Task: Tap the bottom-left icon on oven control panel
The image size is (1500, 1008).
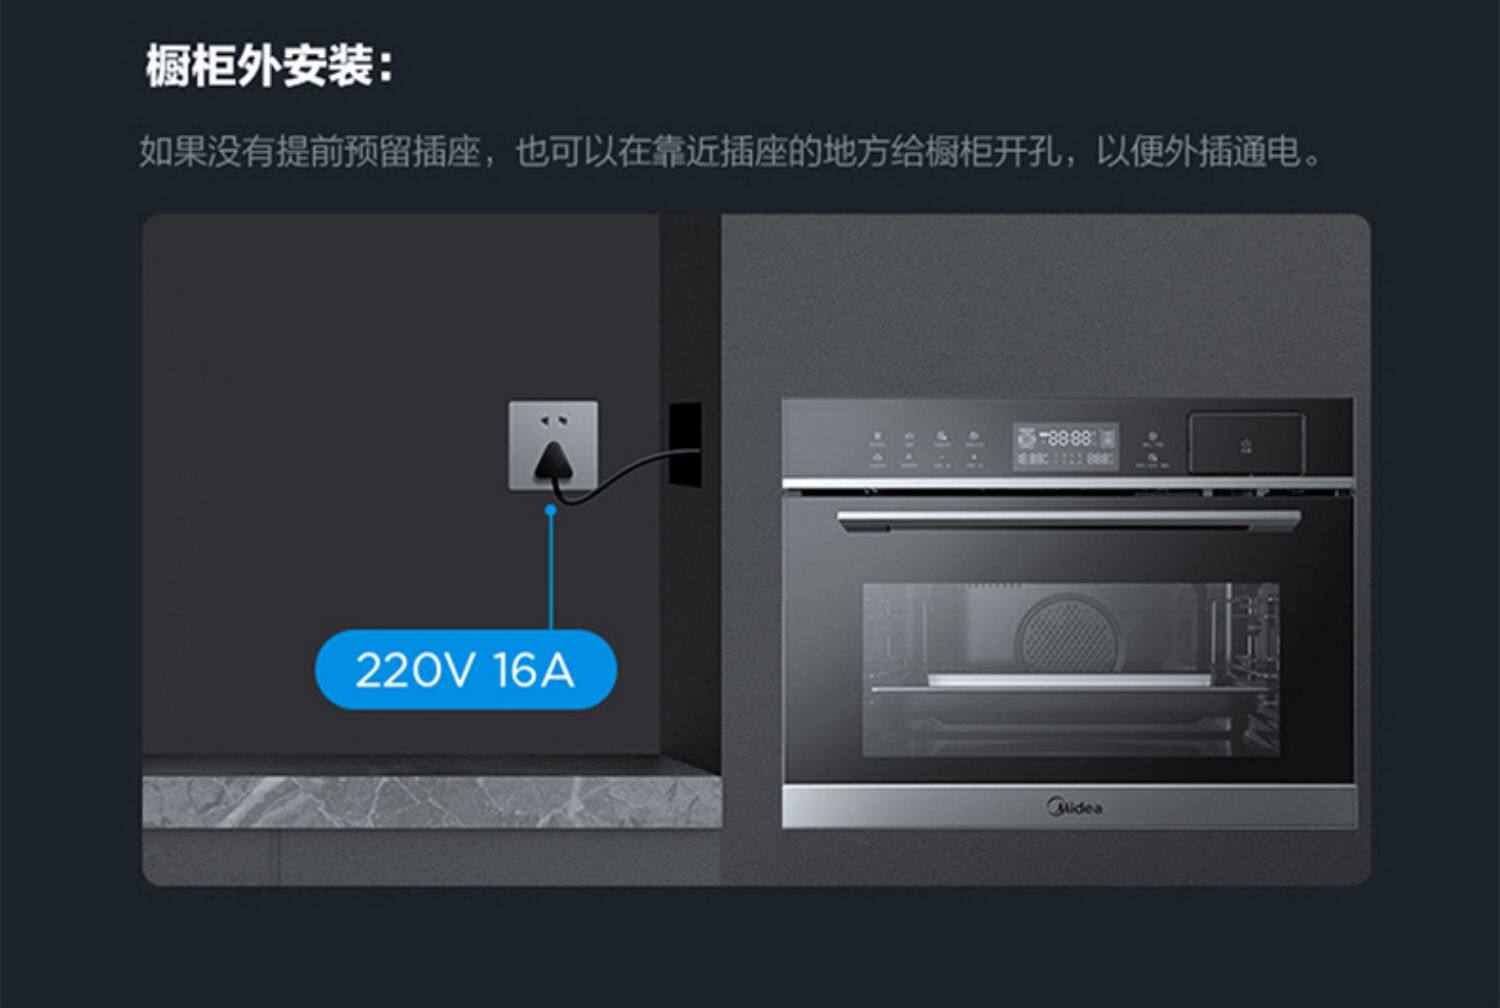Action: pos(877,460)
